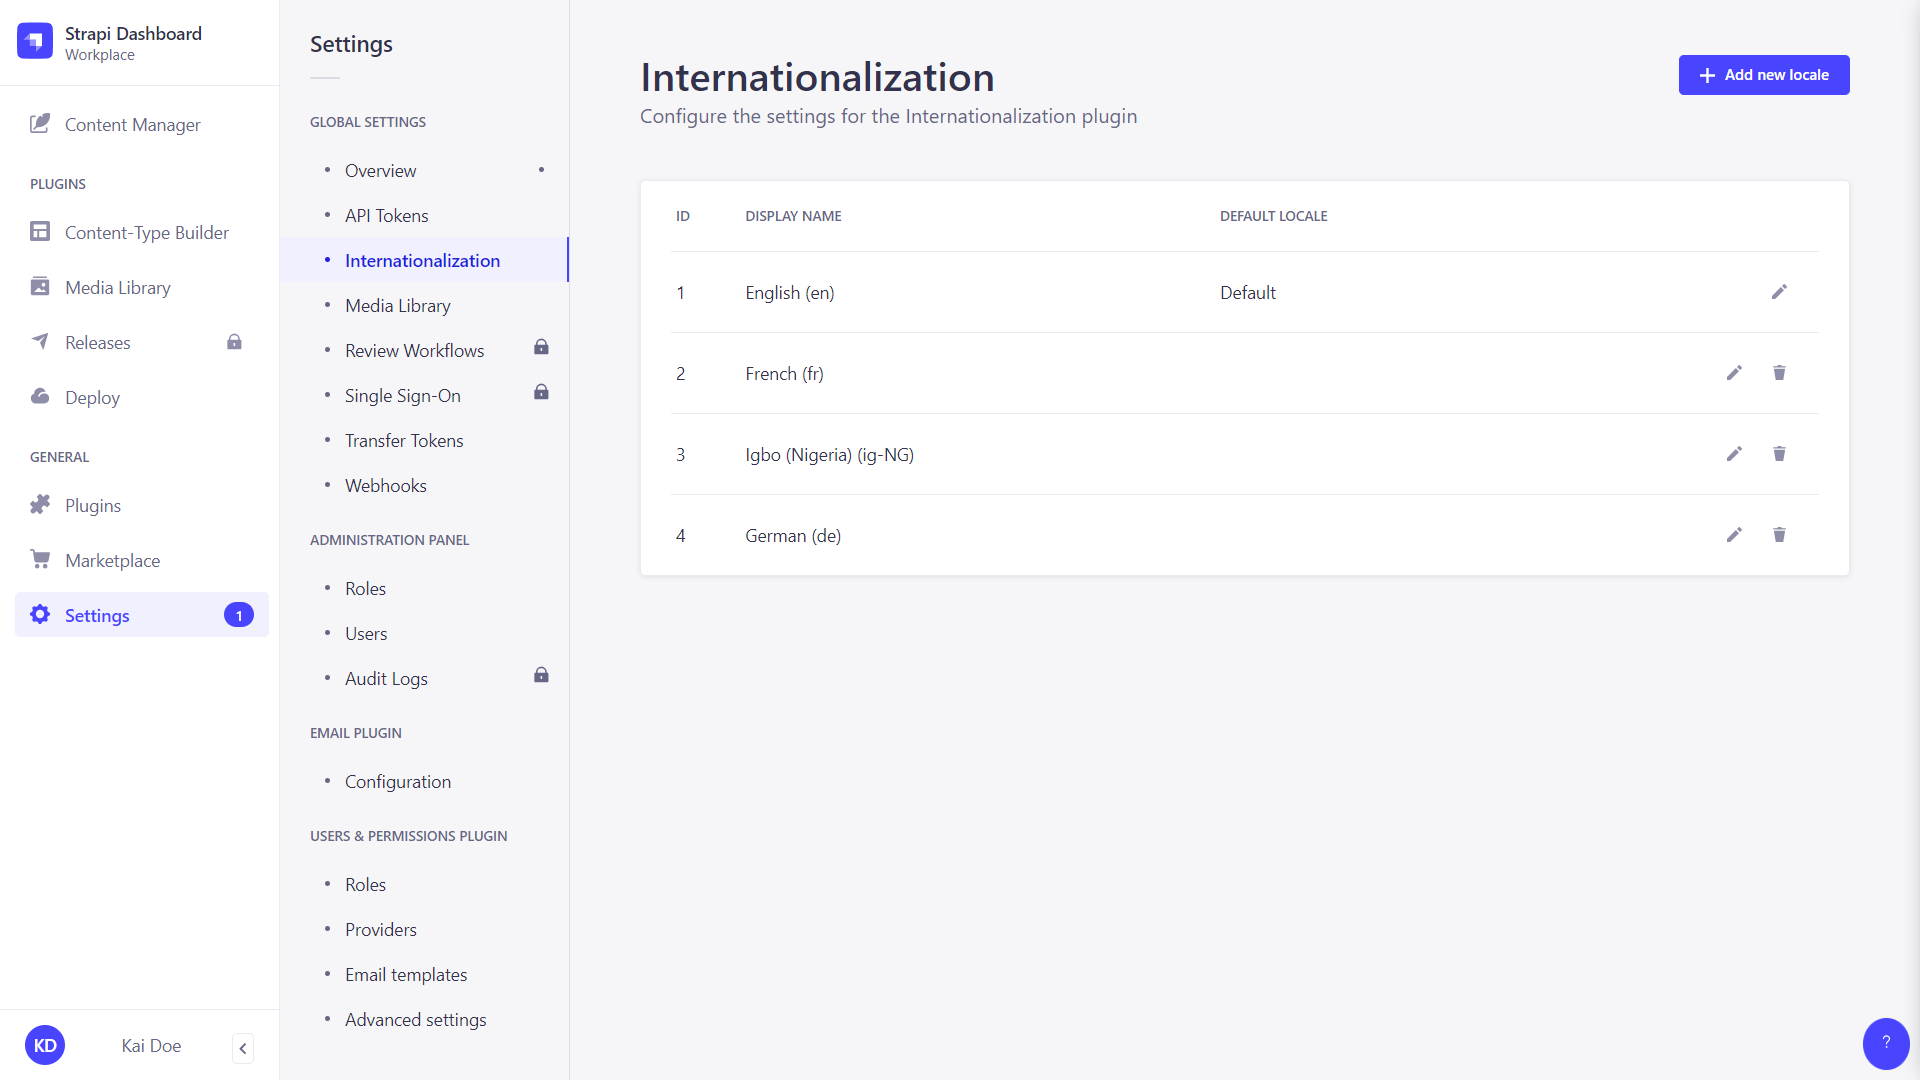Open Content Manager from sidebar

point(133,124)
